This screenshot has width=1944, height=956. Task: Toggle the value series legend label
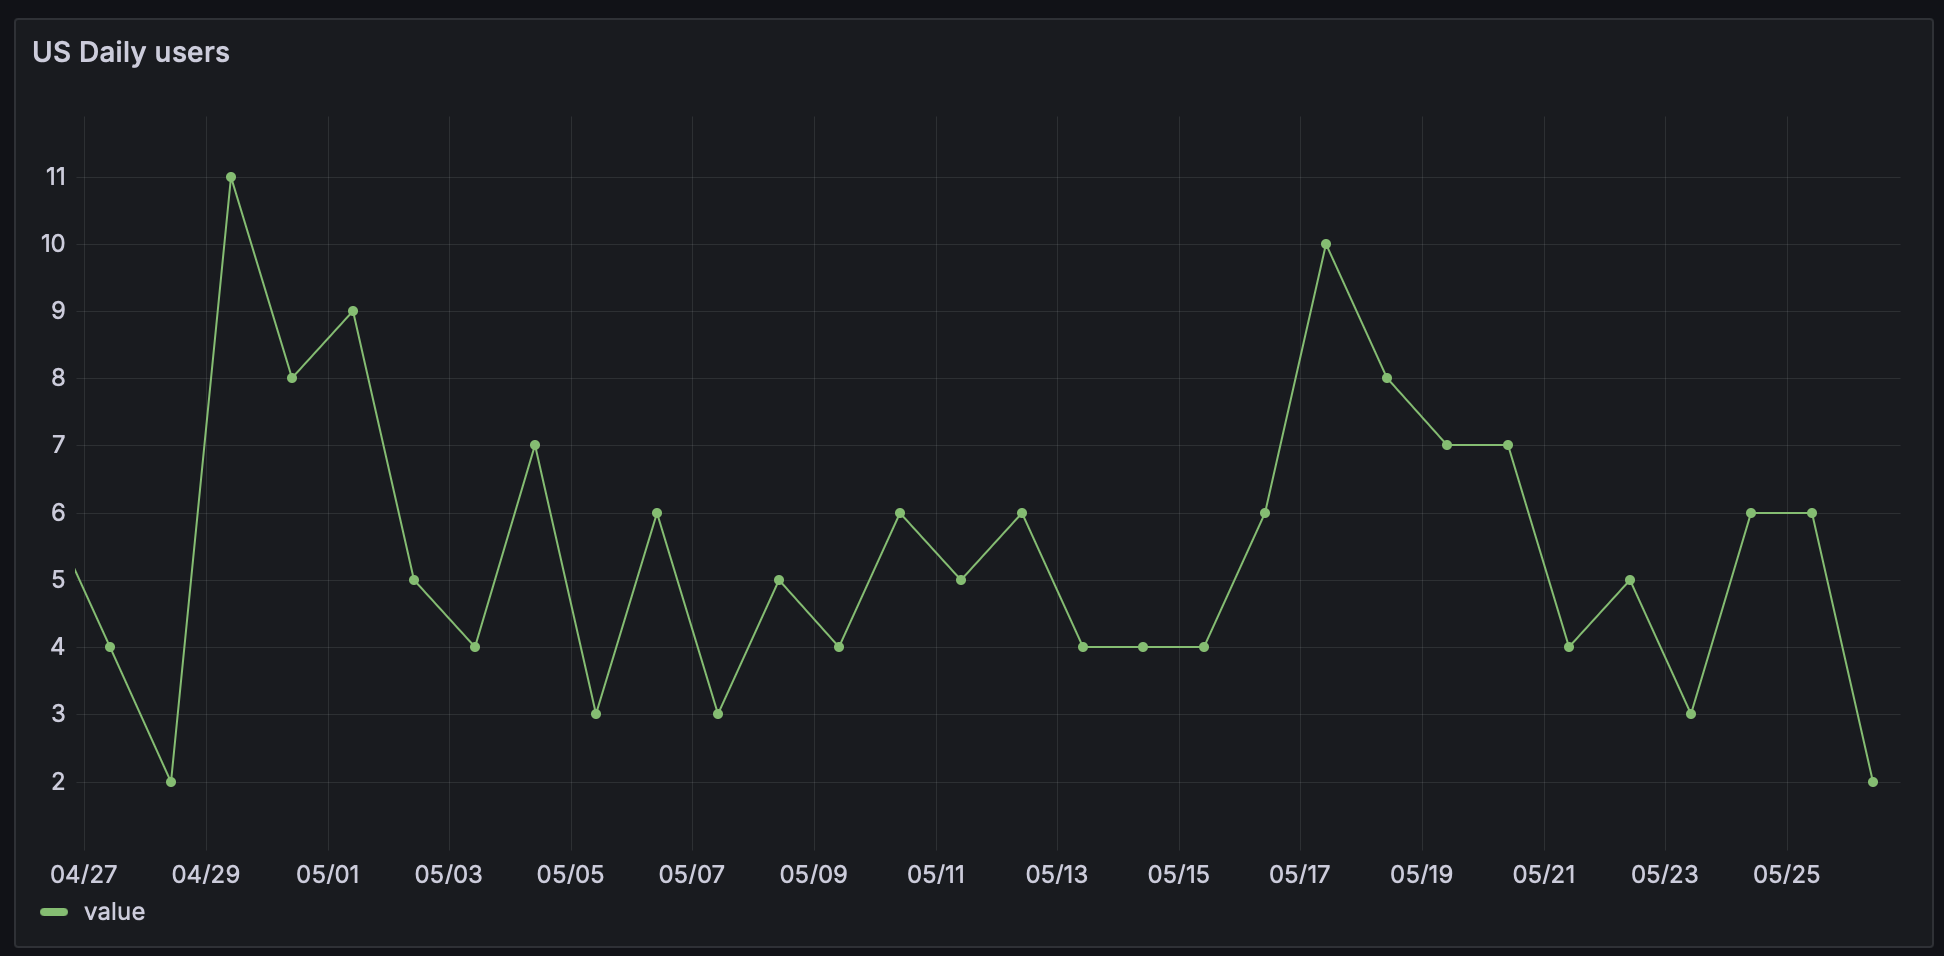coord(114,912)
